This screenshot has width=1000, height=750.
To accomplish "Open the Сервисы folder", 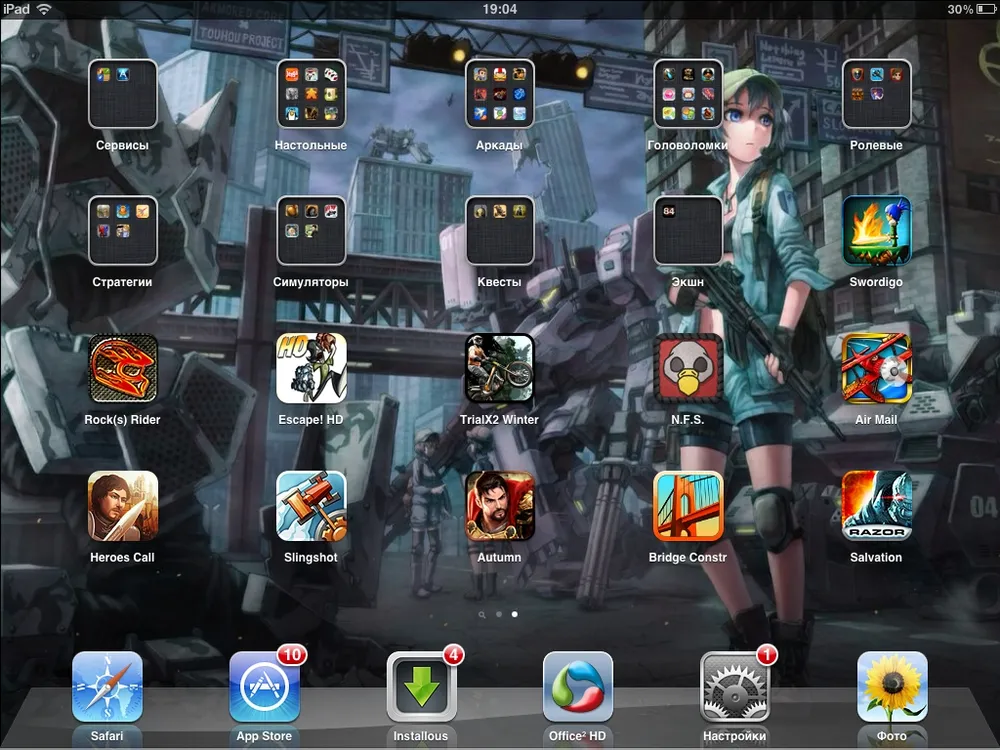I will (122, 94).
